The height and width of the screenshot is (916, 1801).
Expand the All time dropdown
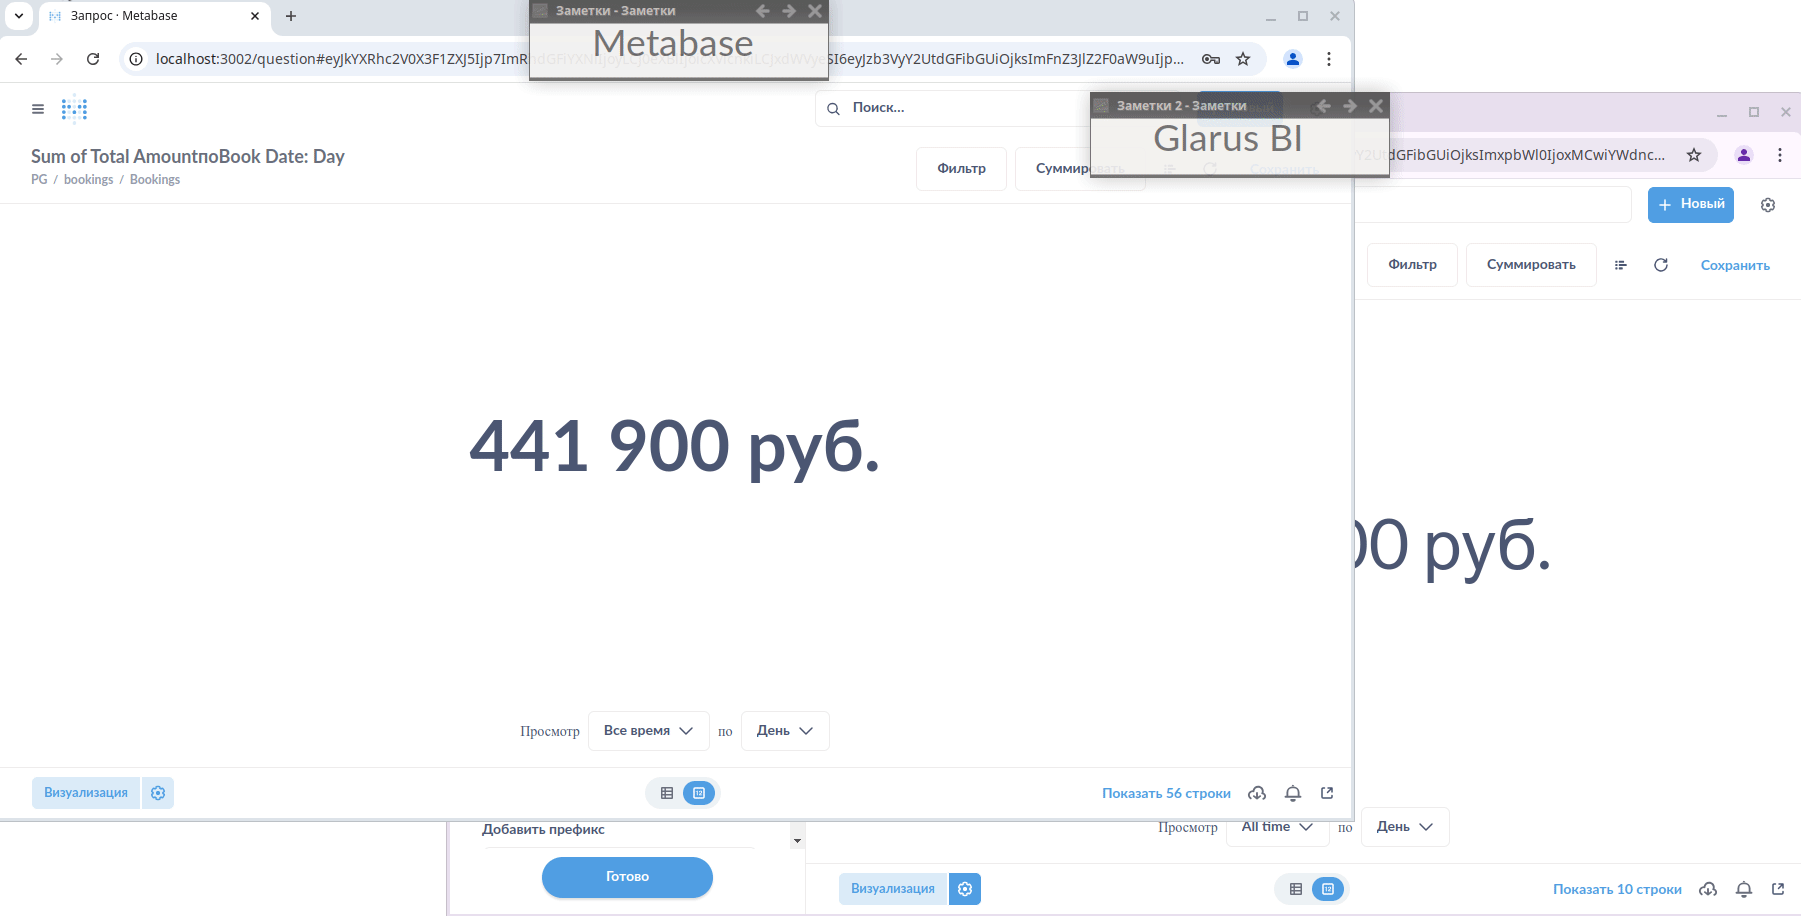point(1276,827)
